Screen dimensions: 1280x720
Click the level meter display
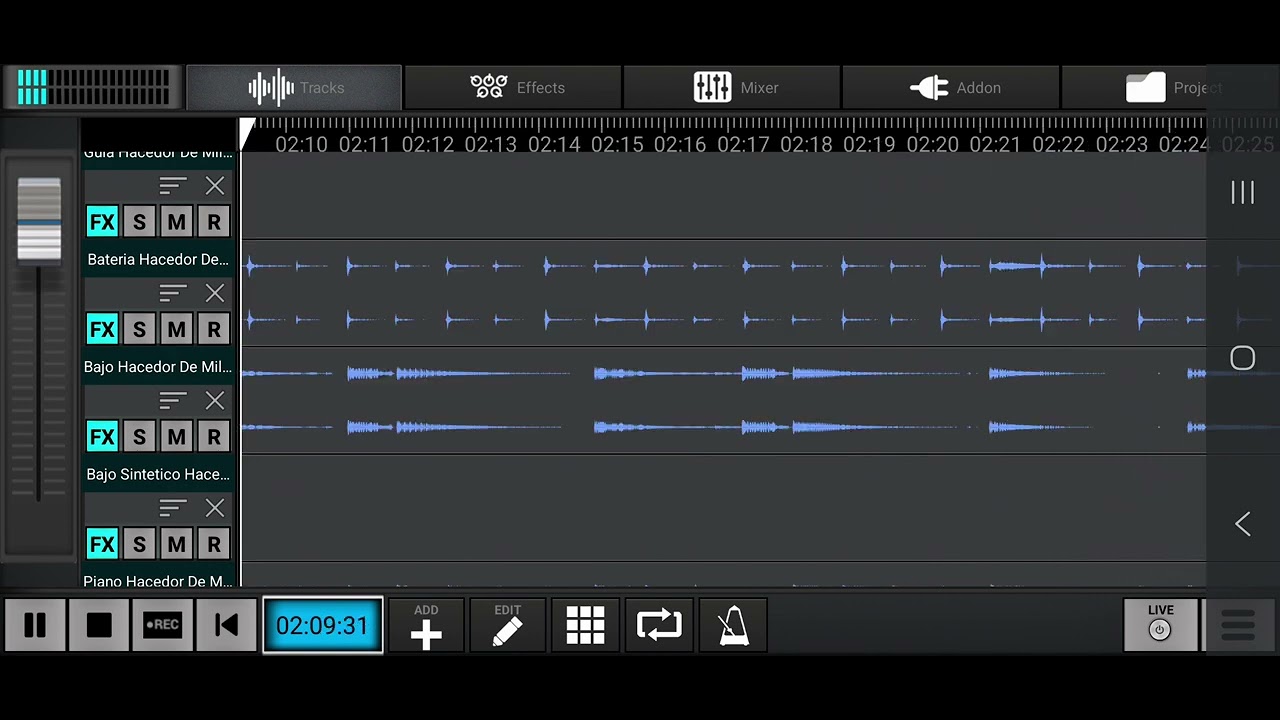(x=93, y=88)
